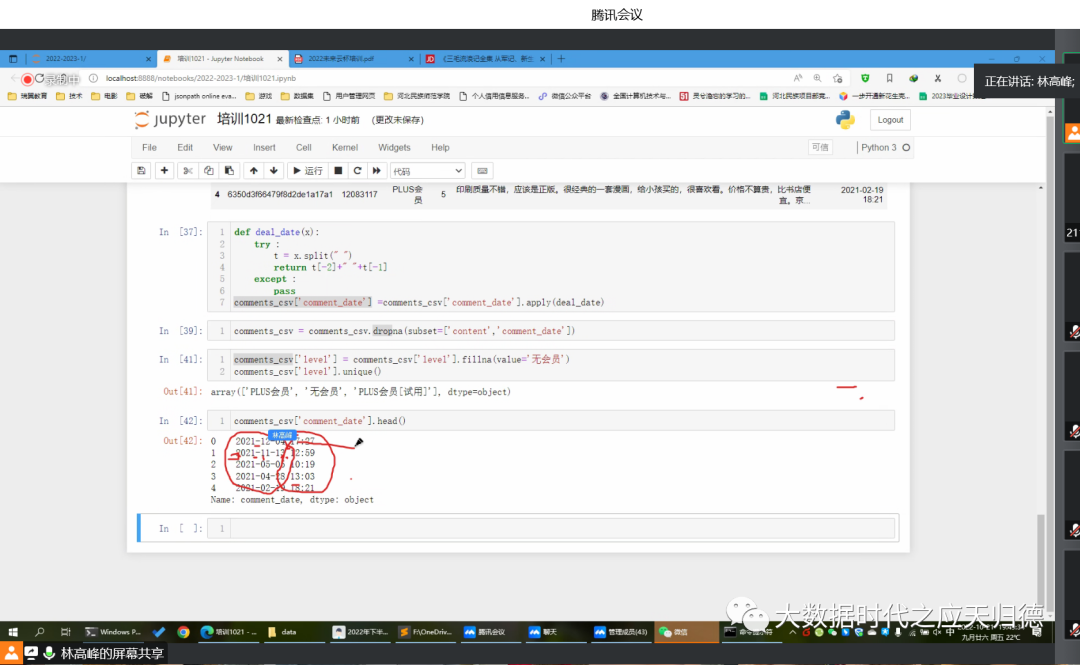The height and width of the screenshot is (665, 1080).
Task: Open Task View on the taskbar
Action: pyautogui.click(x=65, y=632)
